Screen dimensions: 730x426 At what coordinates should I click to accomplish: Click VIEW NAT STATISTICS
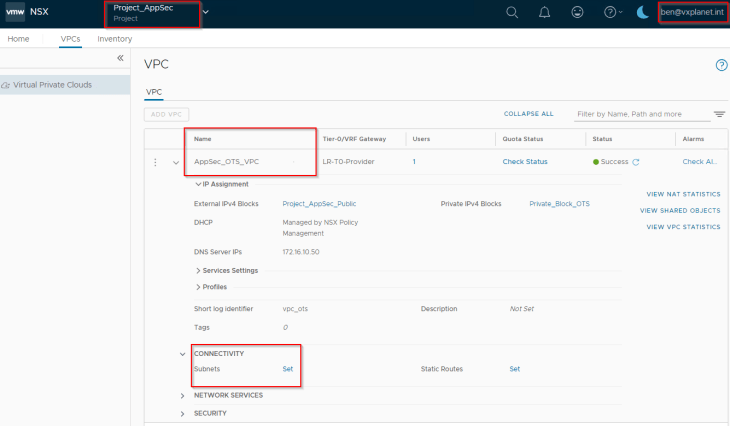[683, 194]
